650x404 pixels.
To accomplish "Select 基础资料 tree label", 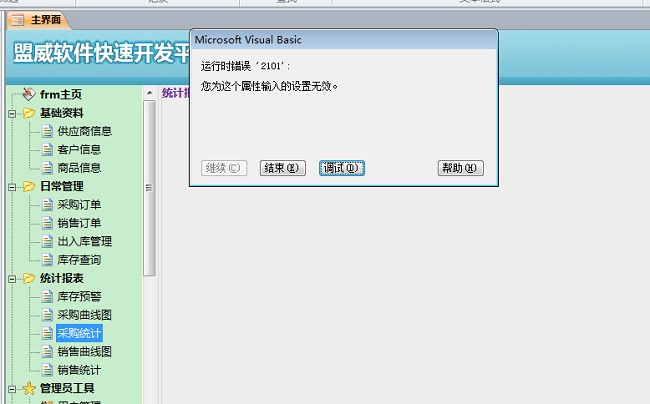I will click(x=62, y=113).
